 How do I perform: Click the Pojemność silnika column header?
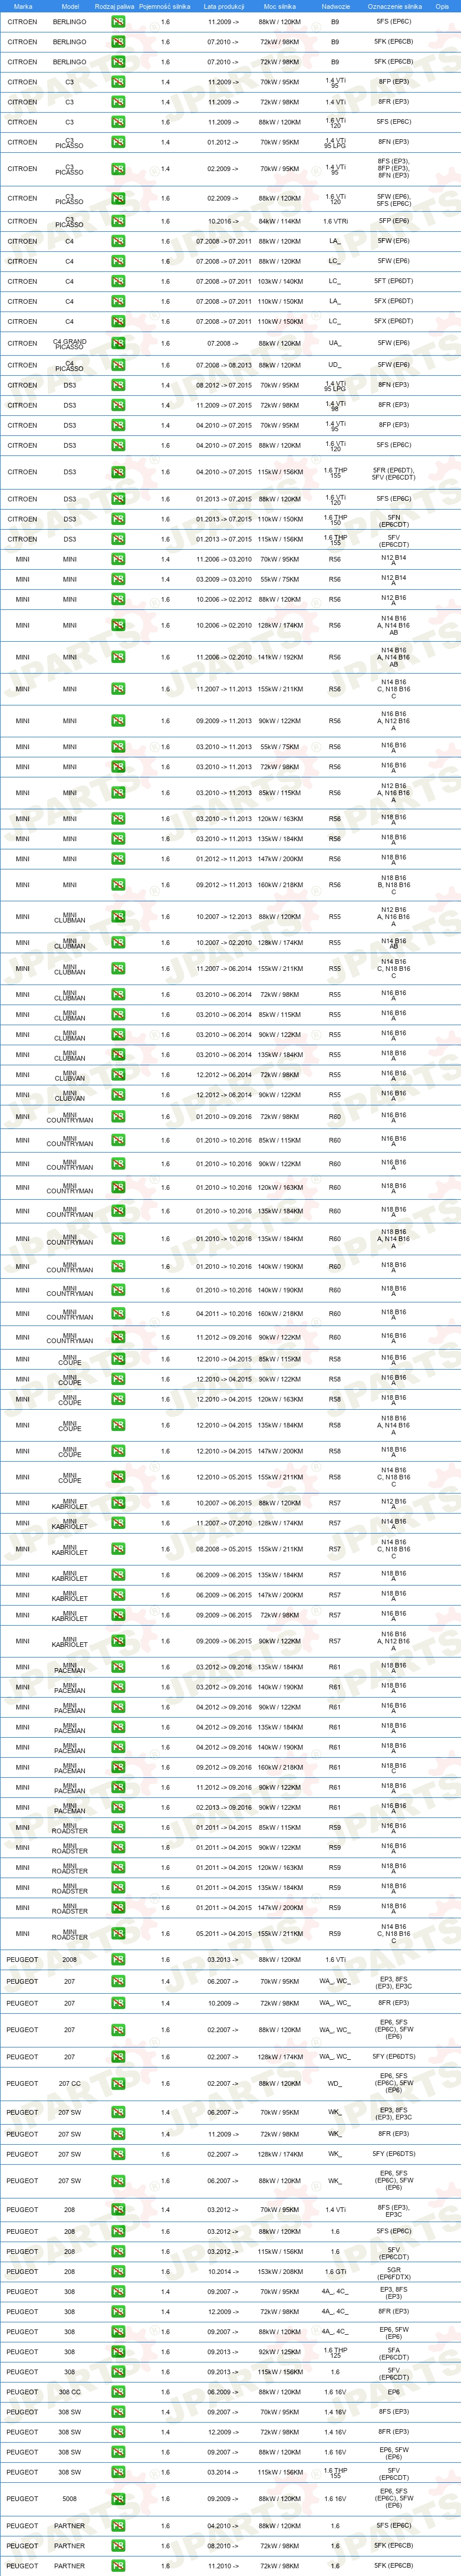(165, 6)
